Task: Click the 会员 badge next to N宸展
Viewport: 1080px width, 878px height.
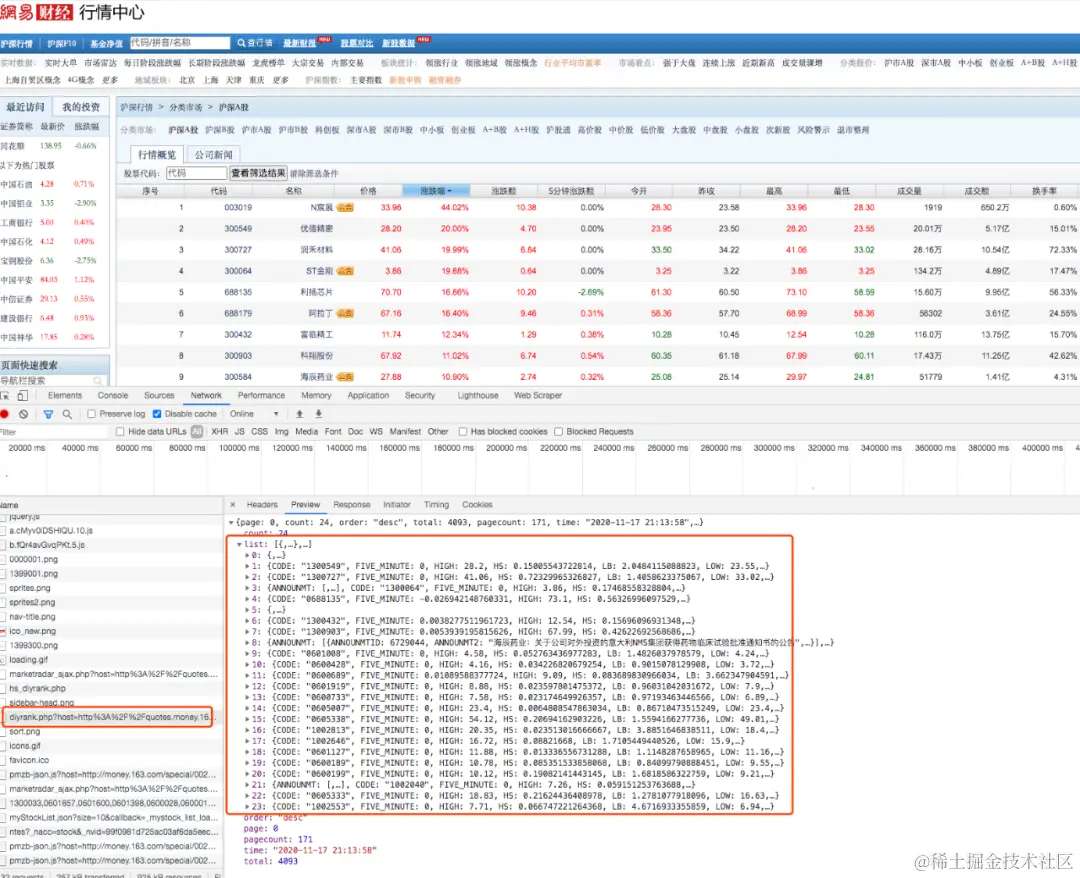Action: coord(345,207)
